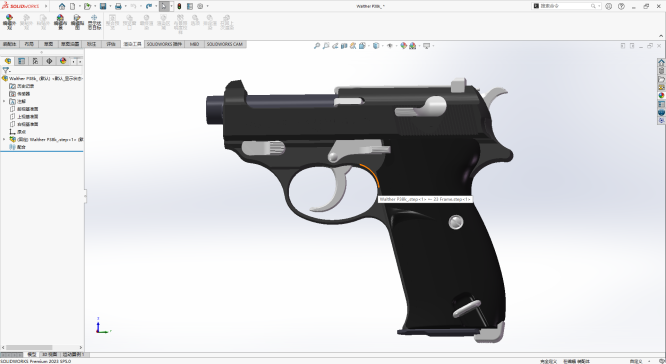Switch to the DimXpertManager tab
The image size is (666, 364).
(49, 61)
